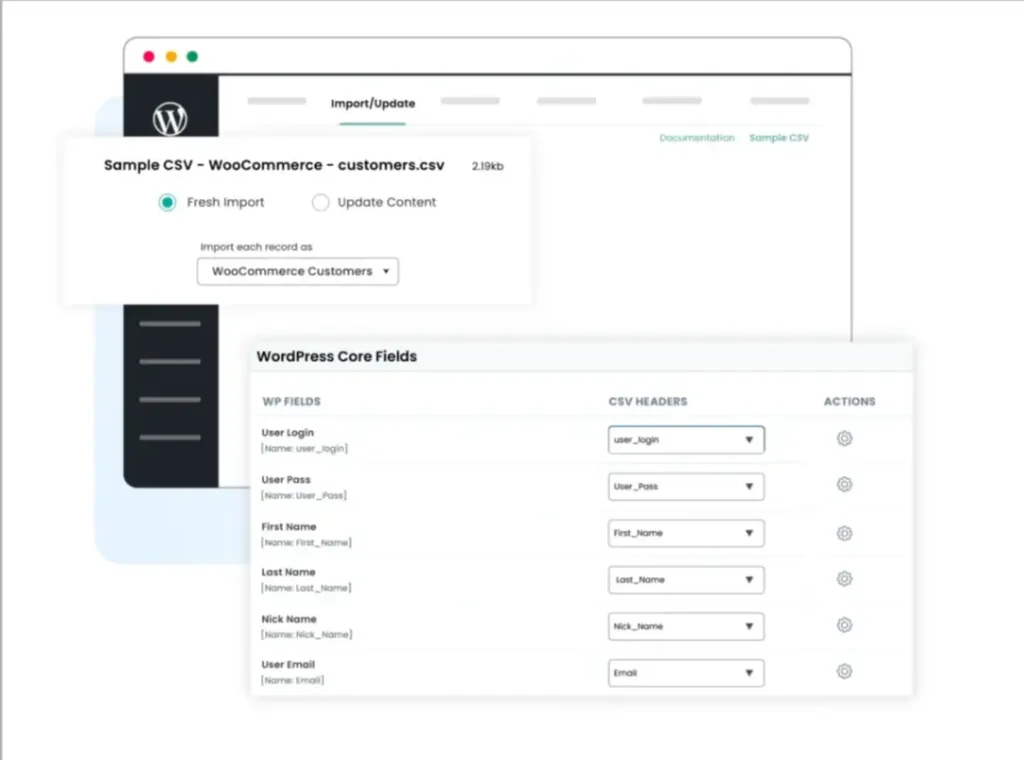Select the Update Content option
This screenshot has height=760, width=1024.
point(321,202)
